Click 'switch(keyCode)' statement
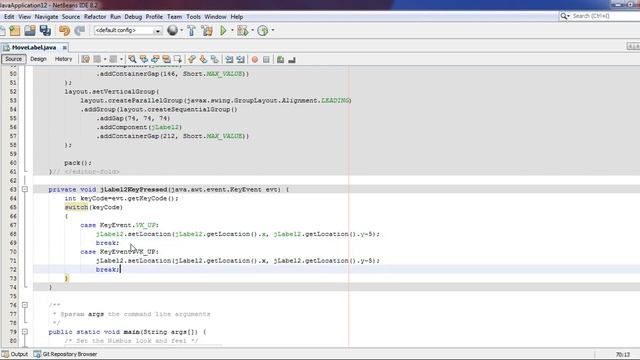Image resolution: width=640 pixels, height=360 pixels. pos(93,207)
